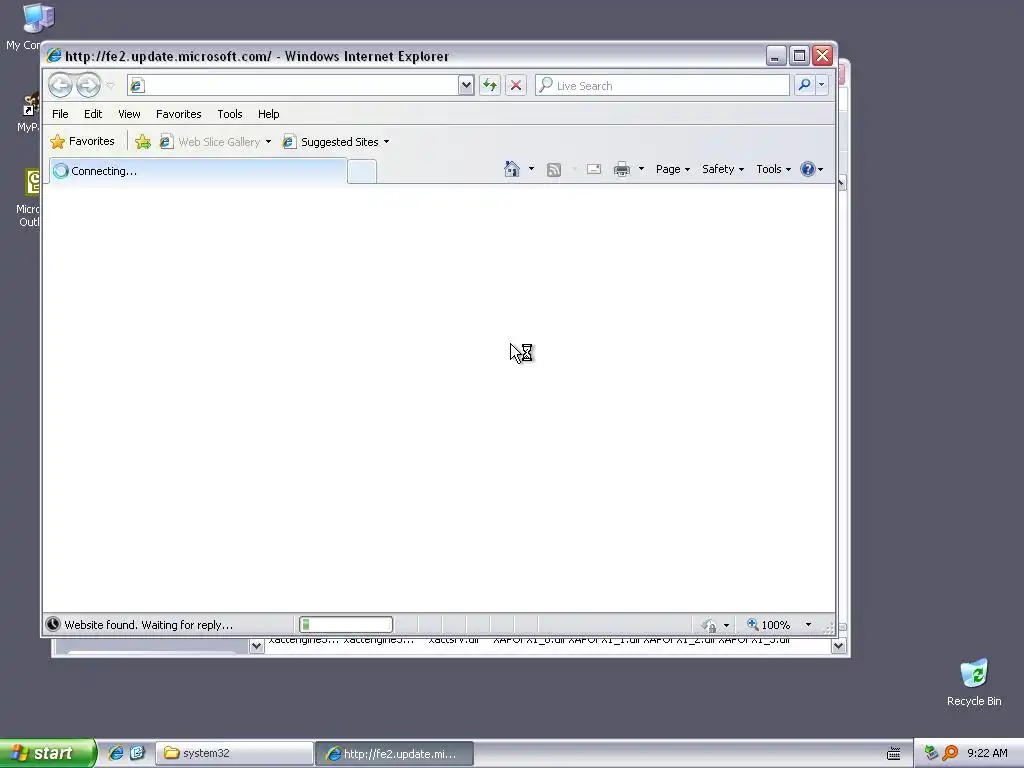The width and height of the screenshot is (1024, 768).
Task: Click the zoom level 100% button
Action: point(769,625)
